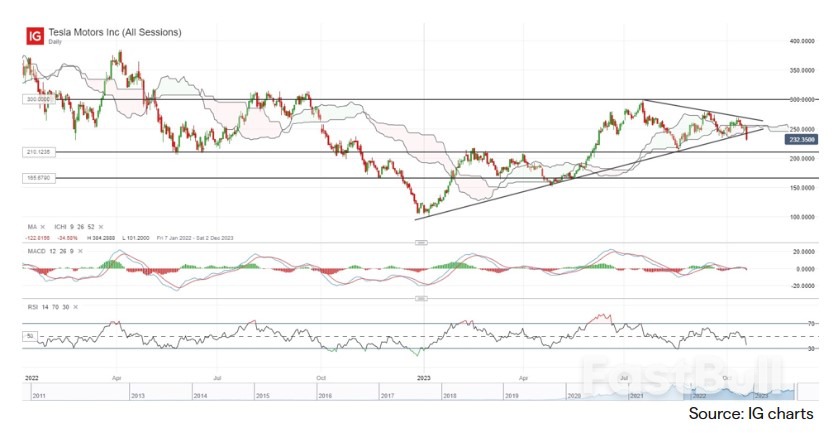The width and height of the screenshot is (834, 433).
Task: Click the RSI 70 axis label
Action: click(812, 323)
